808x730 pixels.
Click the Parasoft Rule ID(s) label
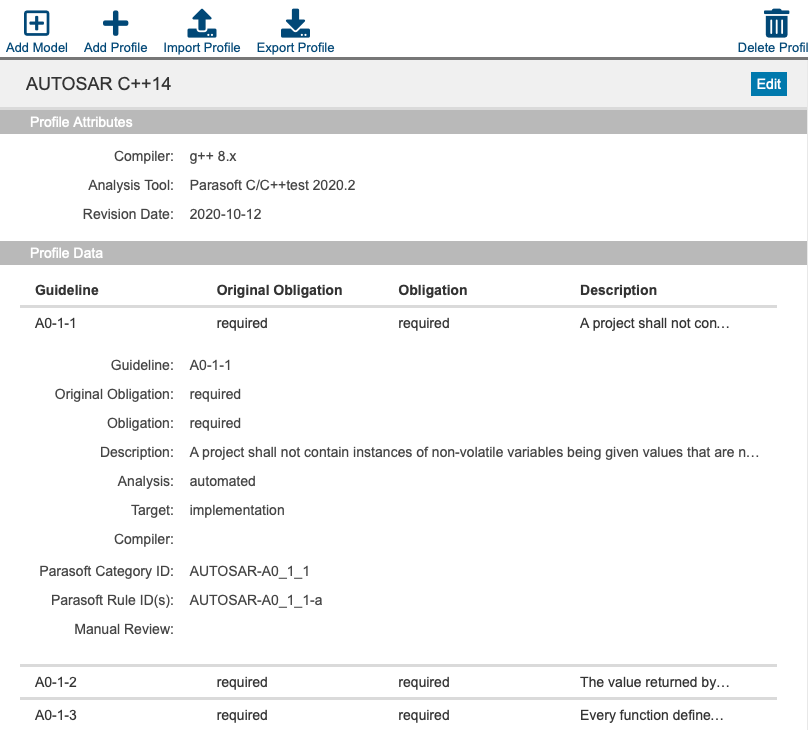(x=112, y=600)
